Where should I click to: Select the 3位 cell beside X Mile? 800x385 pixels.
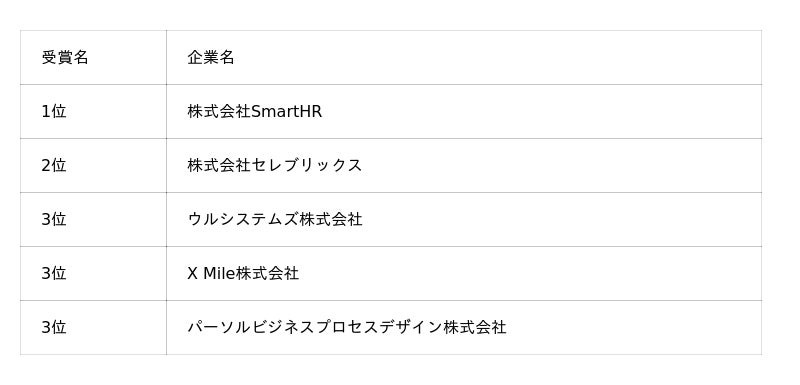click(93, 274)
